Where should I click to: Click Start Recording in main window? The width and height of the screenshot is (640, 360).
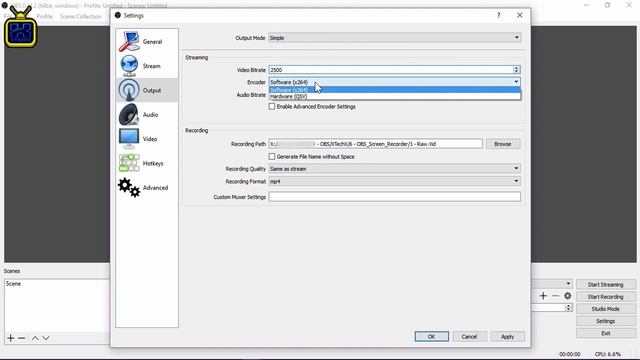605,297
